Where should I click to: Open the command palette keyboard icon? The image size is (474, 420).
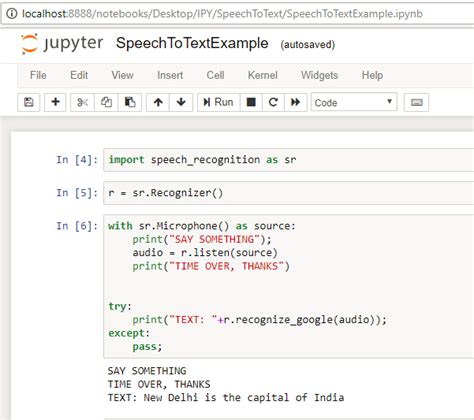416,102
